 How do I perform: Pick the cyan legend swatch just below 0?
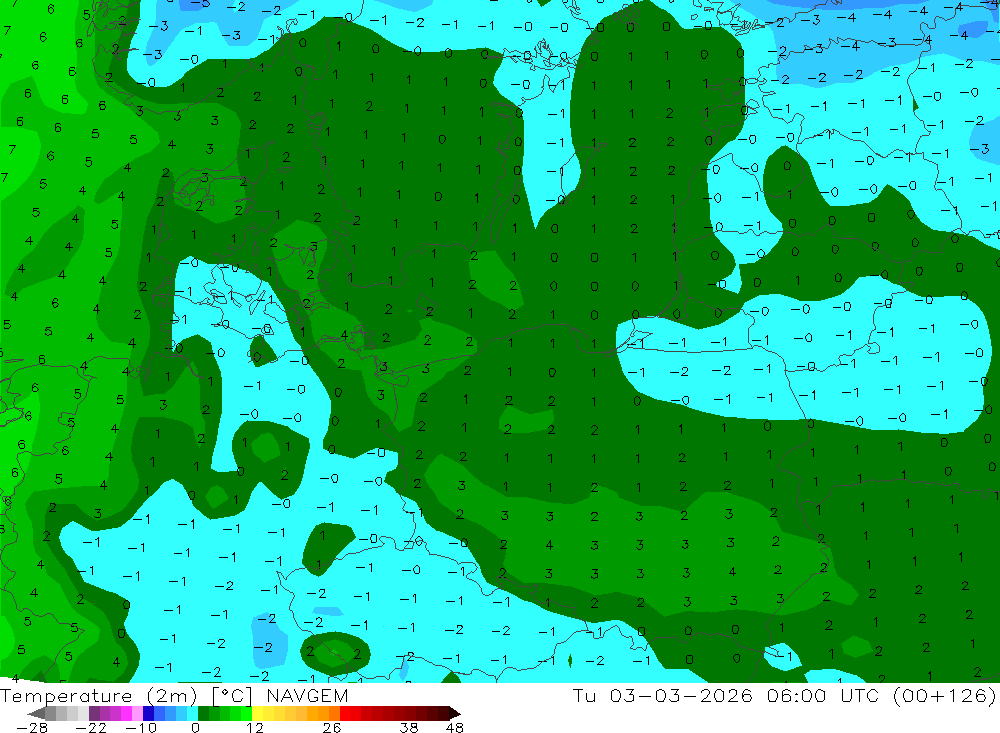[192, 713]
